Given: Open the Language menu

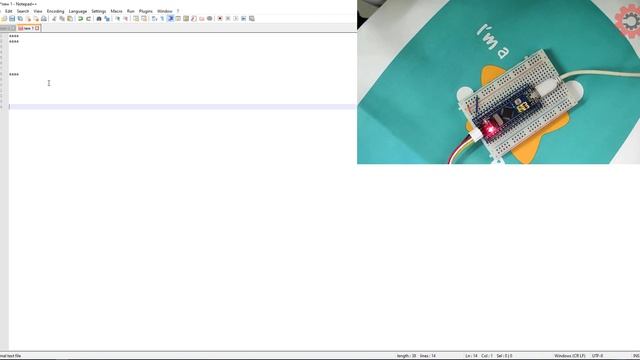Looking at the screenshot, I should [x=78, y=11].
